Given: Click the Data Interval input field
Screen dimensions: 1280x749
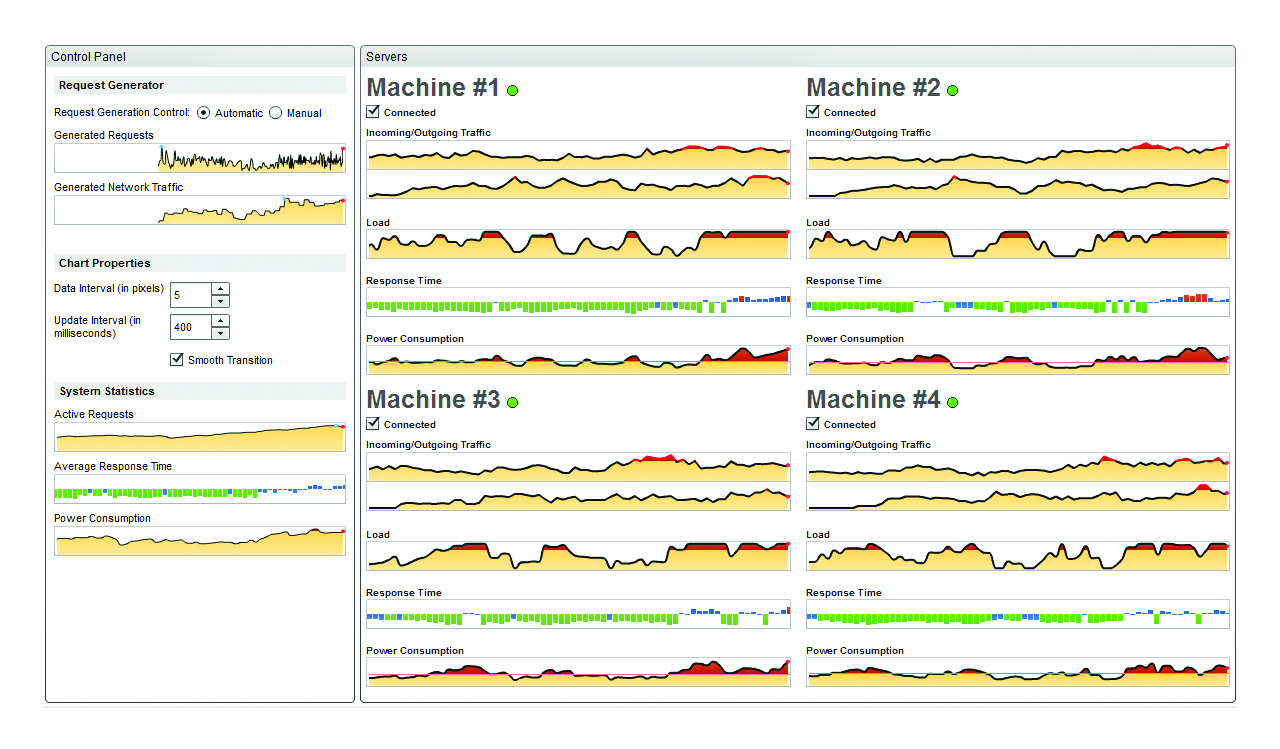Looking at the screenshot, I should [x=190, y=295].
